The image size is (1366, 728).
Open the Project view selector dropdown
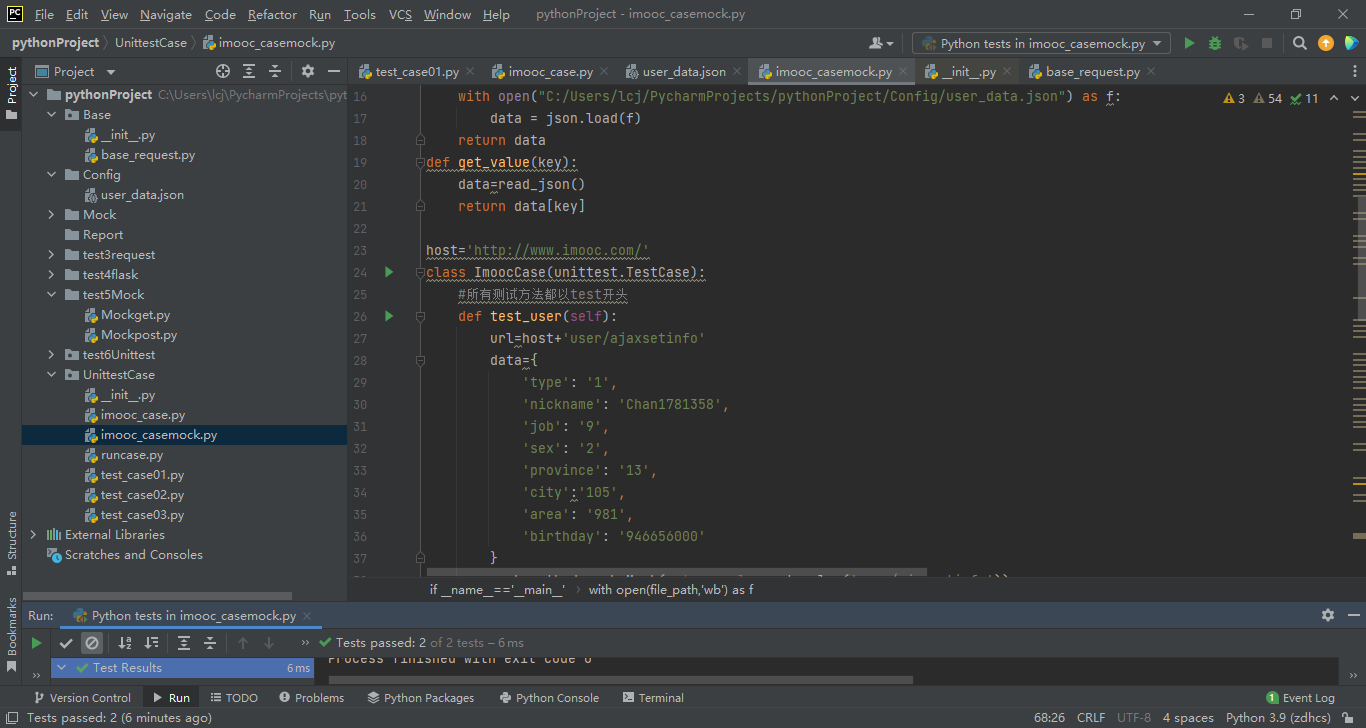pos(77,71)
